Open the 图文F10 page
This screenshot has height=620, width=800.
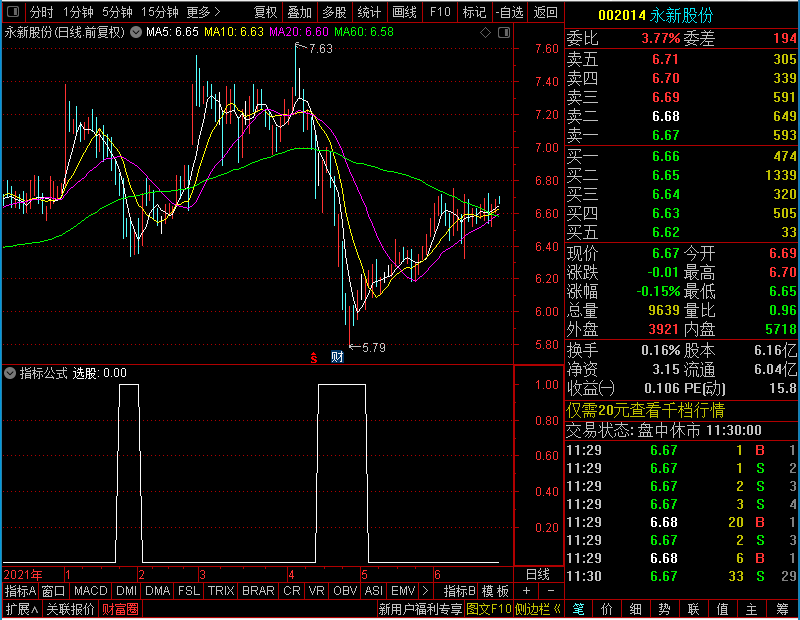click(489, 609)
